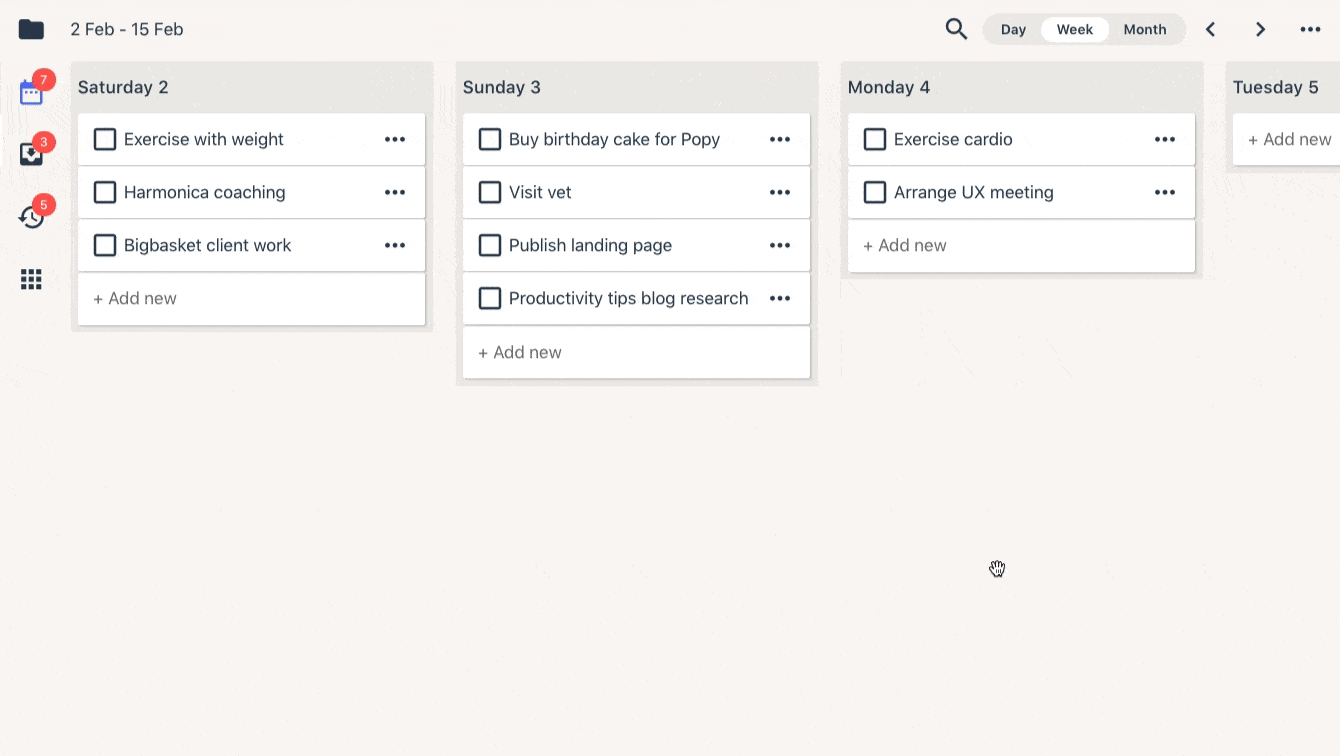Image resolution: width=1340 pixels, height=756 pixels.
Task: Go to next week with right arrow
Action: pos(1260,29)
